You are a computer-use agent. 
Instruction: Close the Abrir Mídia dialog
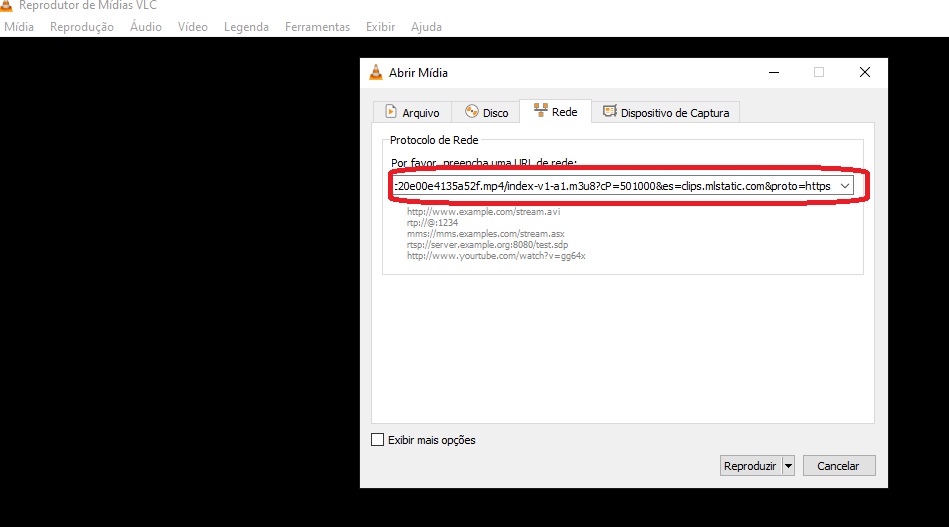point(865,72)
